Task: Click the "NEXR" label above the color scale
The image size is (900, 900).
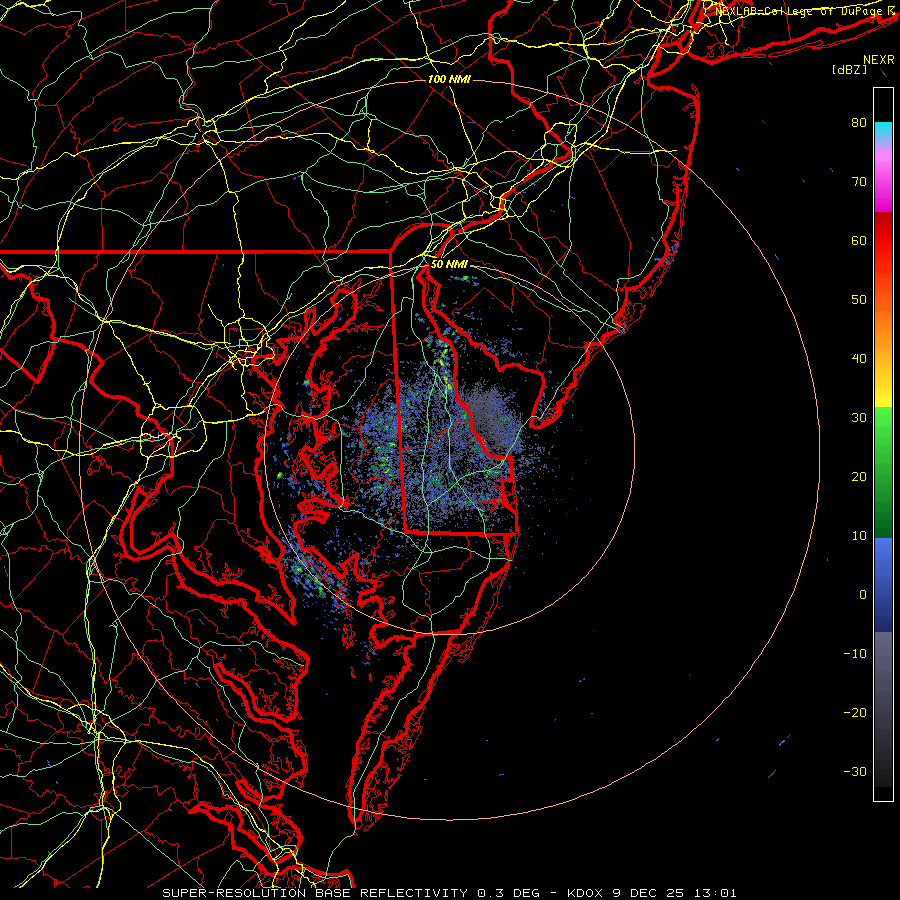Action: (879, 60)
